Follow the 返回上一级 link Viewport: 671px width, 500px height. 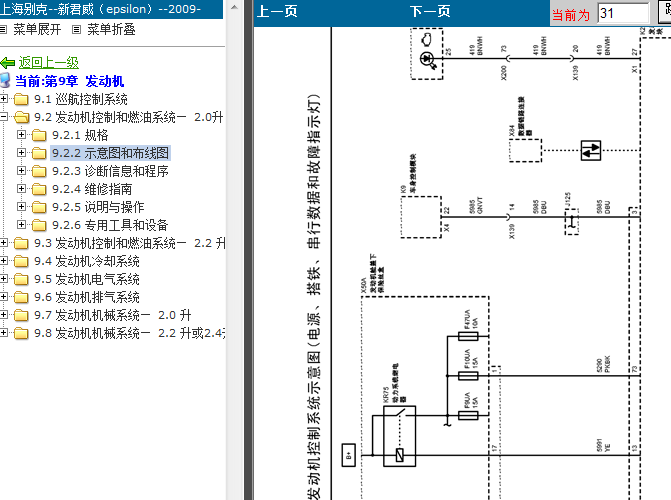tap(48, 62)
